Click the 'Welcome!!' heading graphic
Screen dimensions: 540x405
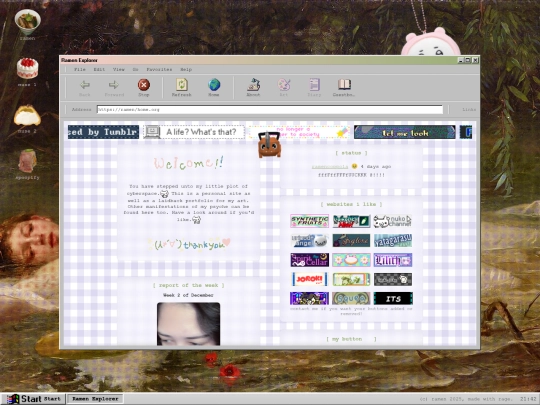[189, 163]
